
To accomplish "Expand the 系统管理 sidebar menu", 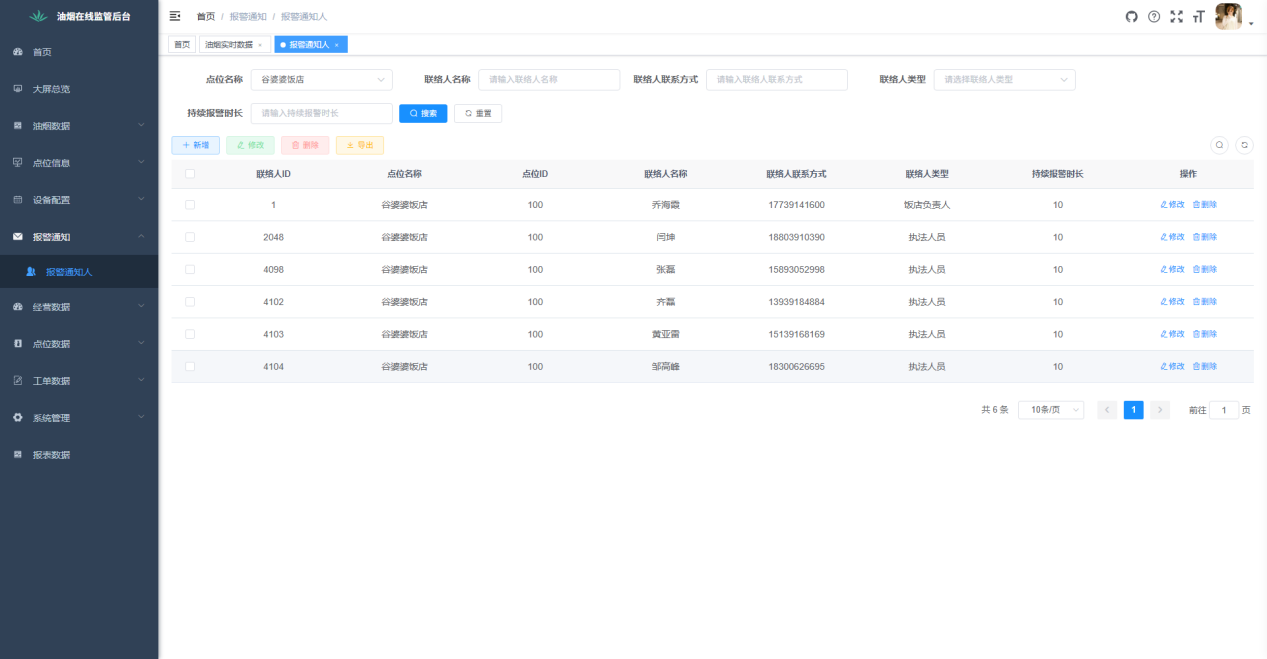I will click(79, 418).
